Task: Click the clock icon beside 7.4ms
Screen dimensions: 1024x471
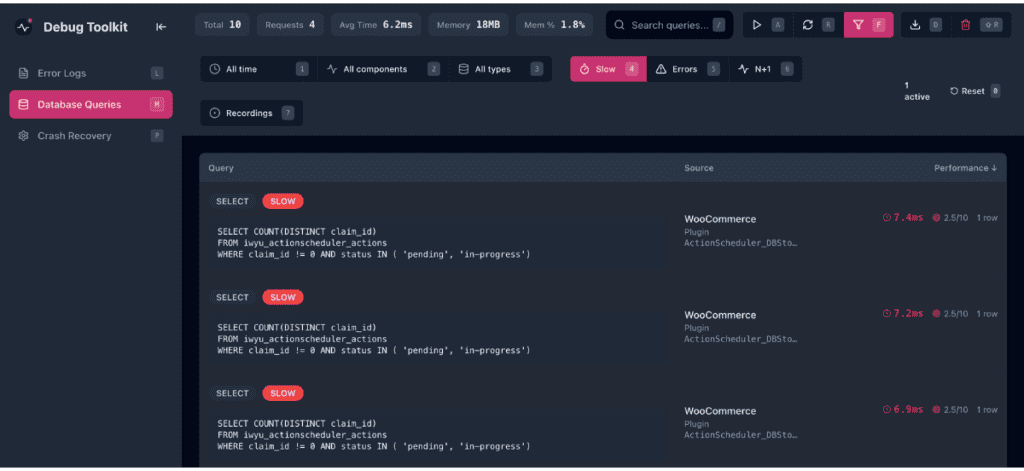Action: (x=887, y=218)
